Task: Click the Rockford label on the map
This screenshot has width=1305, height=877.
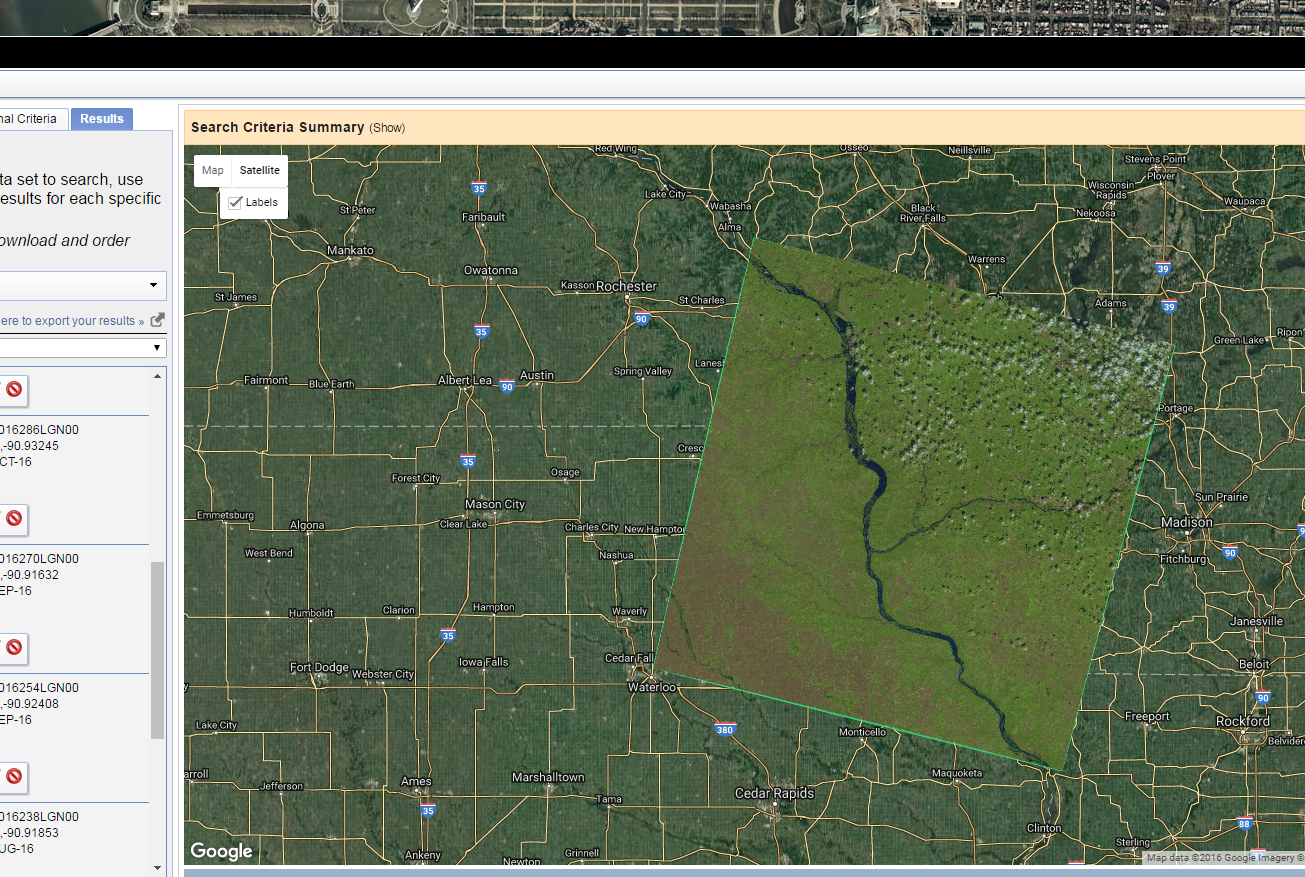Action: click(1243, 721)
